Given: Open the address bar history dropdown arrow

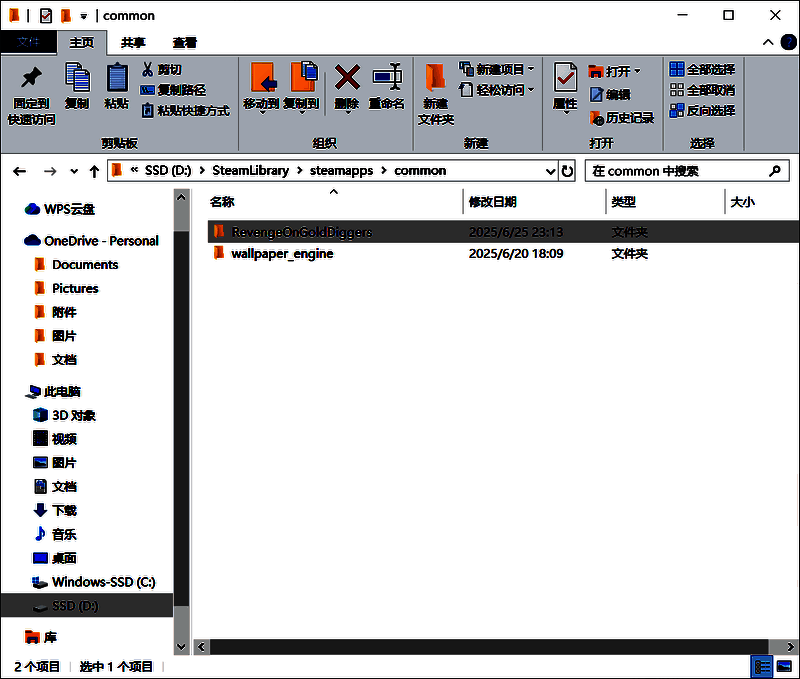Looking at the screenshot, I should coord(550,171).
